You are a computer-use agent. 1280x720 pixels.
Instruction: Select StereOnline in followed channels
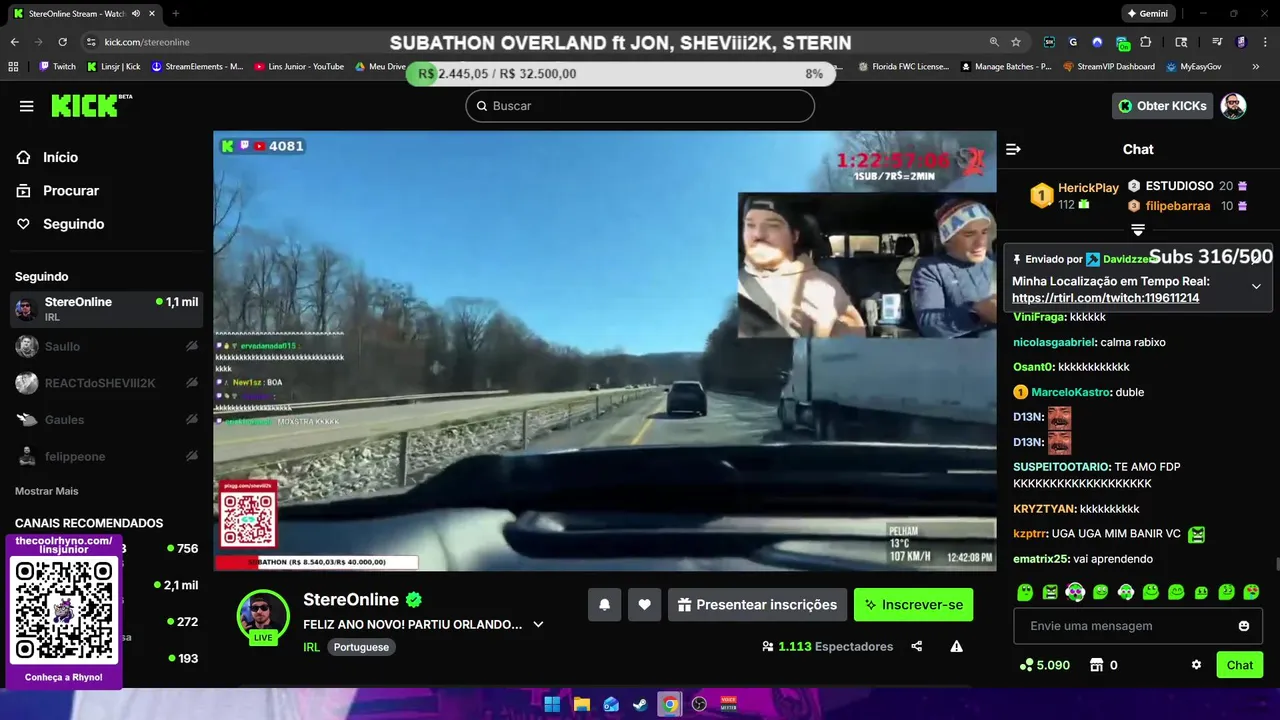(106, 309)
